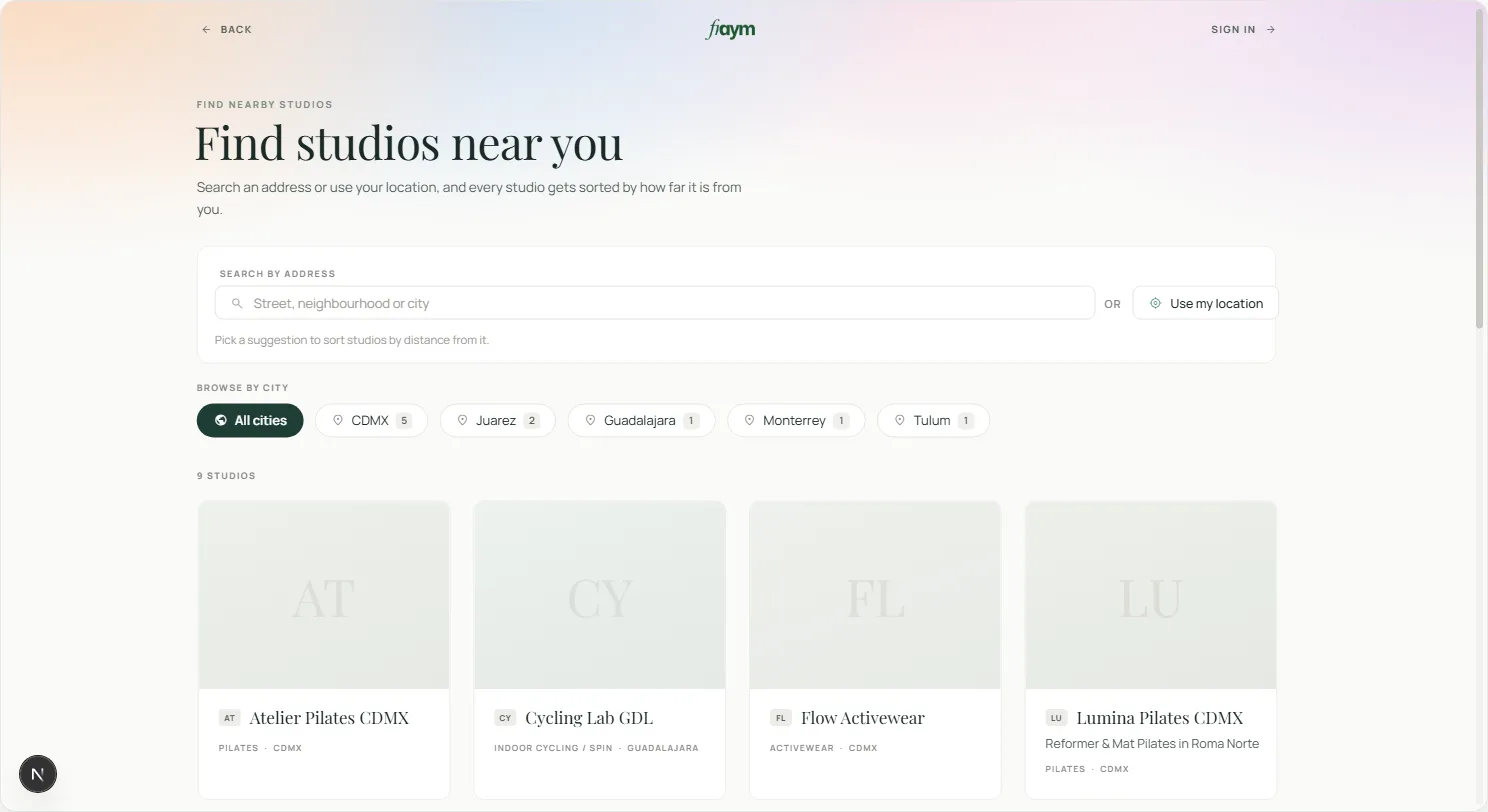Click the search magnifier icon
Image resolution: width=1488 pixels, height=812 pixels.
(x=237, y=303)
